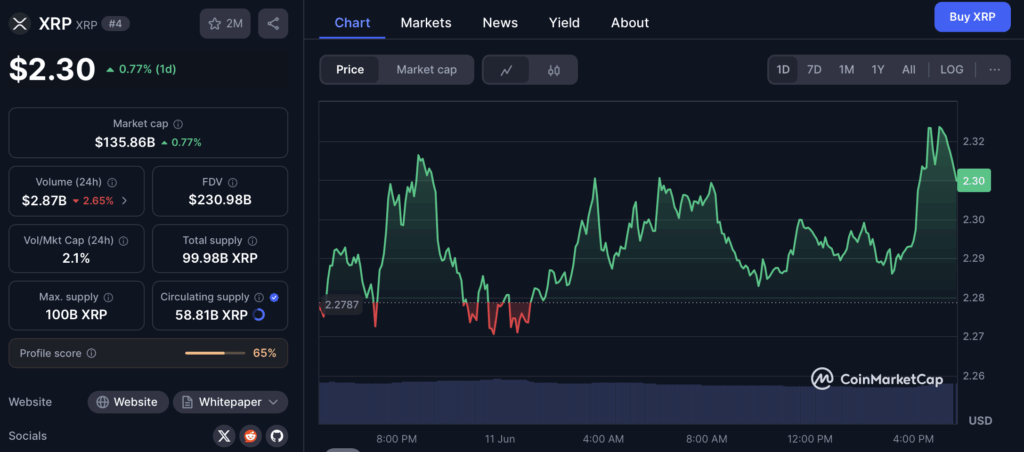Screen dimensions: 1024x452
Task: Click the 58.81B XRP circulating value
Action: pos(212,315)
